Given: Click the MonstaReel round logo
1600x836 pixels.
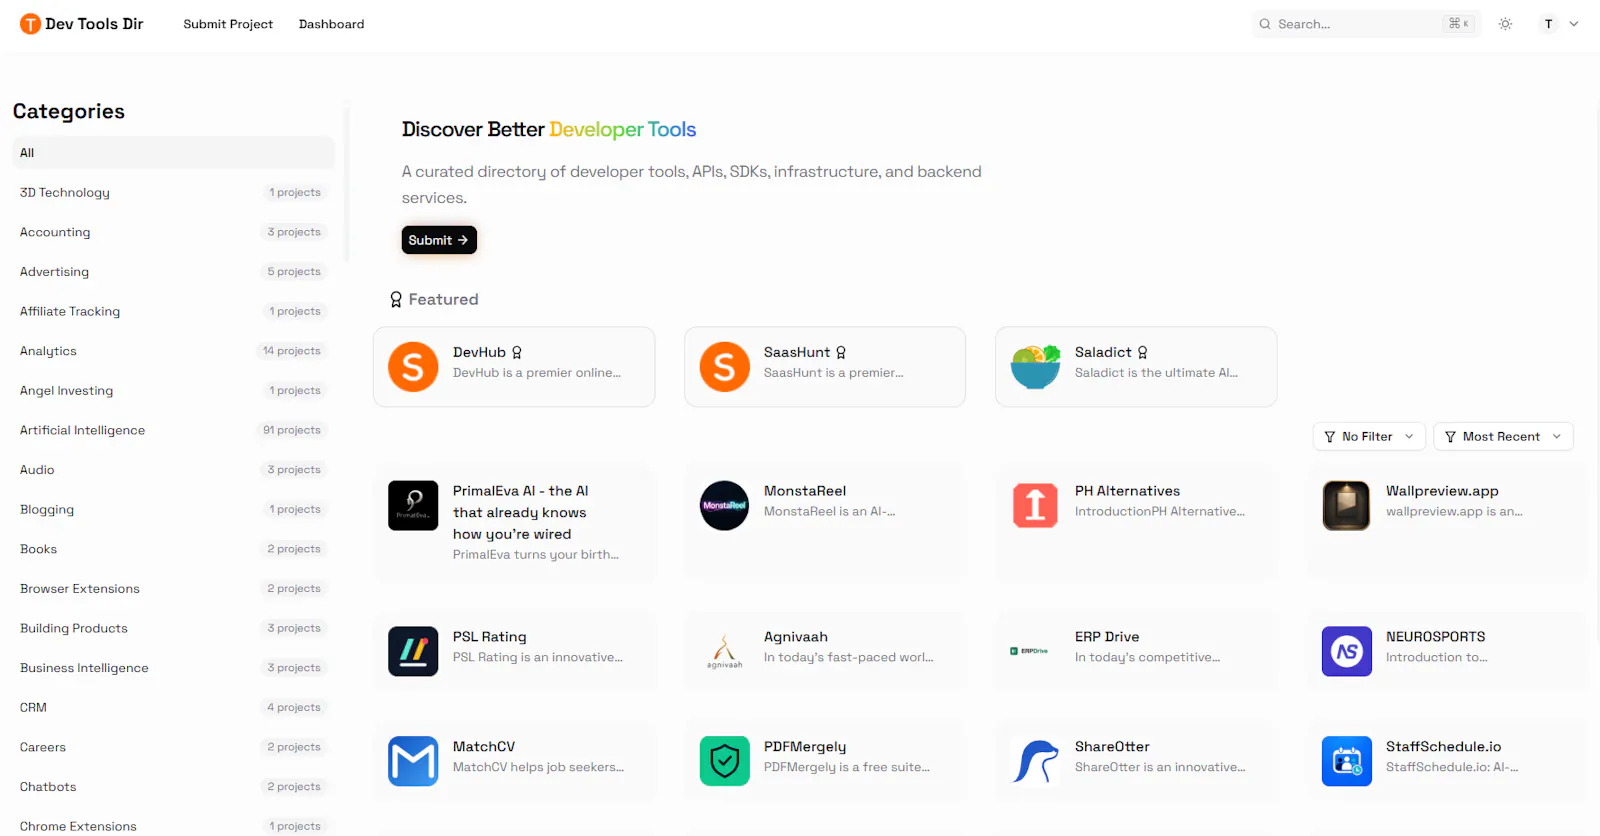Looking at the screenshot, I should click(725, 505).
